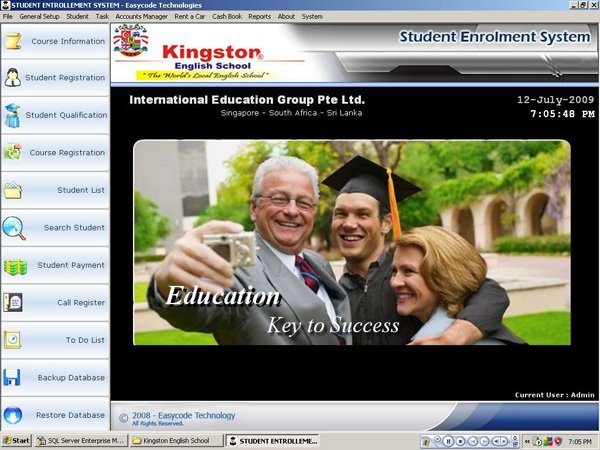Open the Cash Book menu
Screen dimensions: 600x450
tap(226, 17)
